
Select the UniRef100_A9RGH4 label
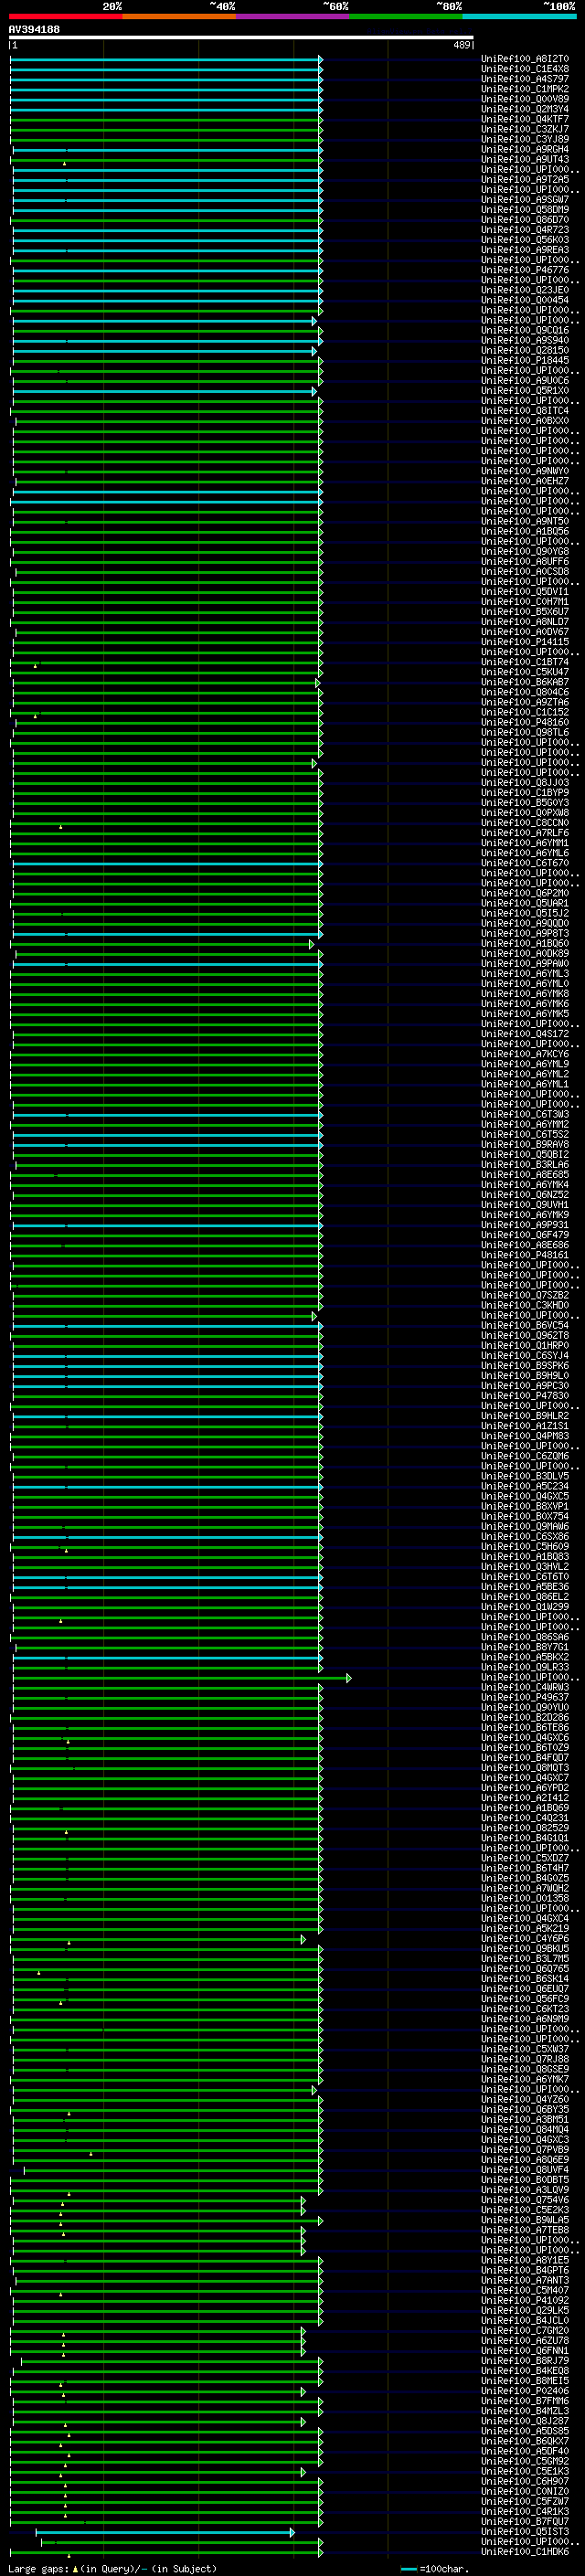(x=525, y=149)
